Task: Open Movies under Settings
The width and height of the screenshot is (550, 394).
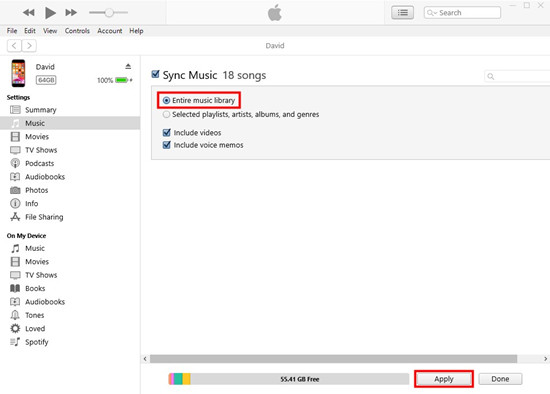Action: point(70,136)
